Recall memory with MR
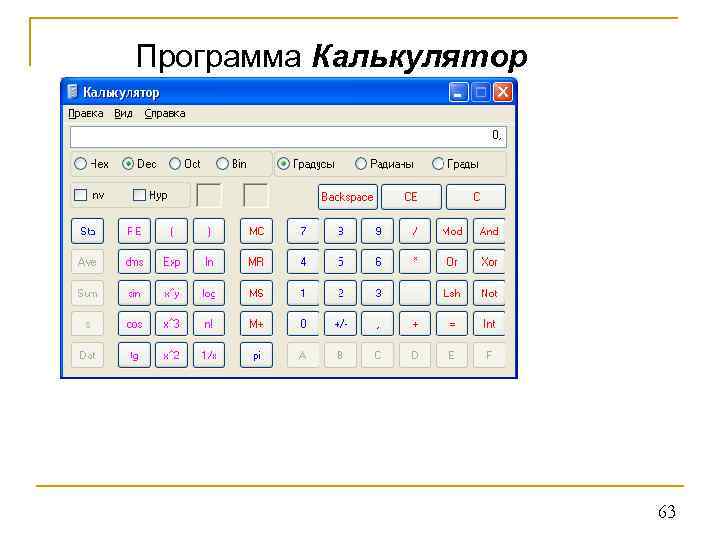 click(256, 262)
